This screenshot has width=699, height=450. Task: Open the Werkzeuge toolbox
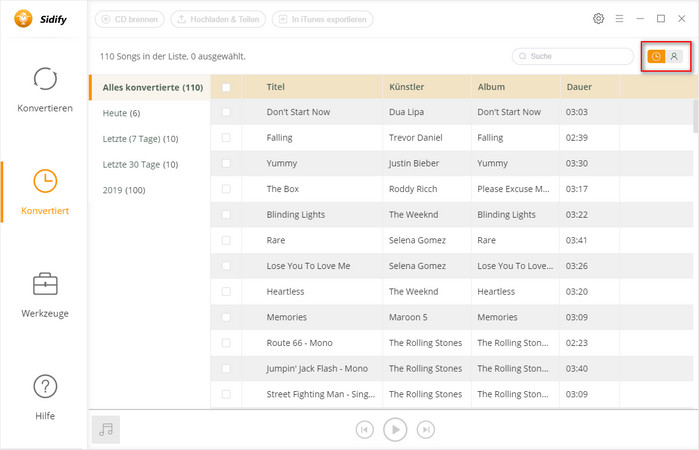click(45, 295)
